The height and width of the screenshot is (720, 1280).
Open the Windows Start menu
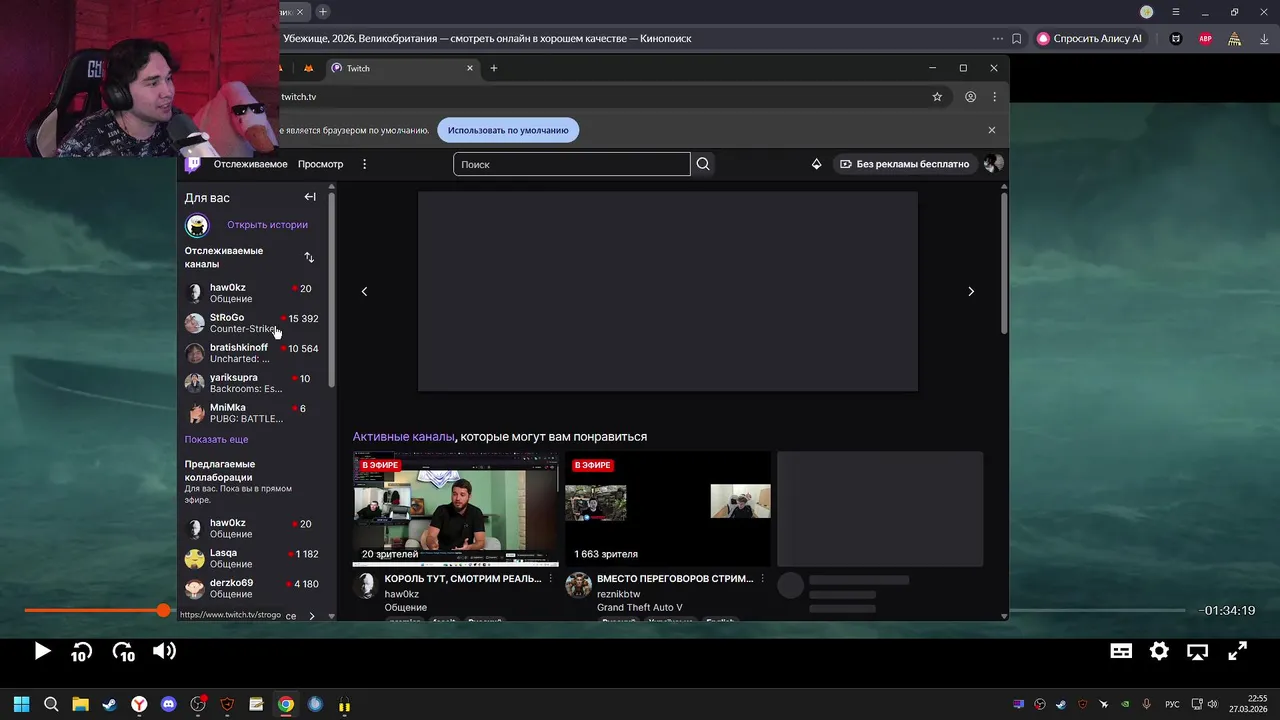pos(21,704)
